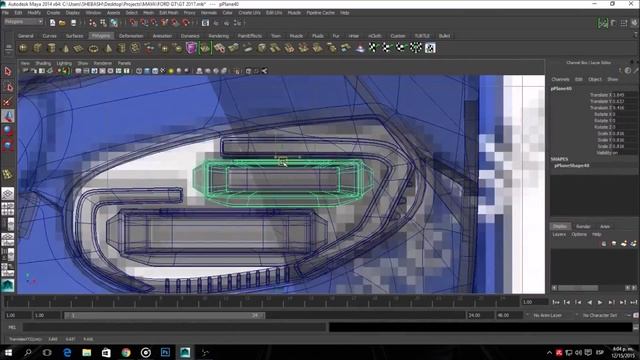Click the first checkered UV shelf icon
Viewport: 640px width, 360px height.
click(x=373, y=48)
